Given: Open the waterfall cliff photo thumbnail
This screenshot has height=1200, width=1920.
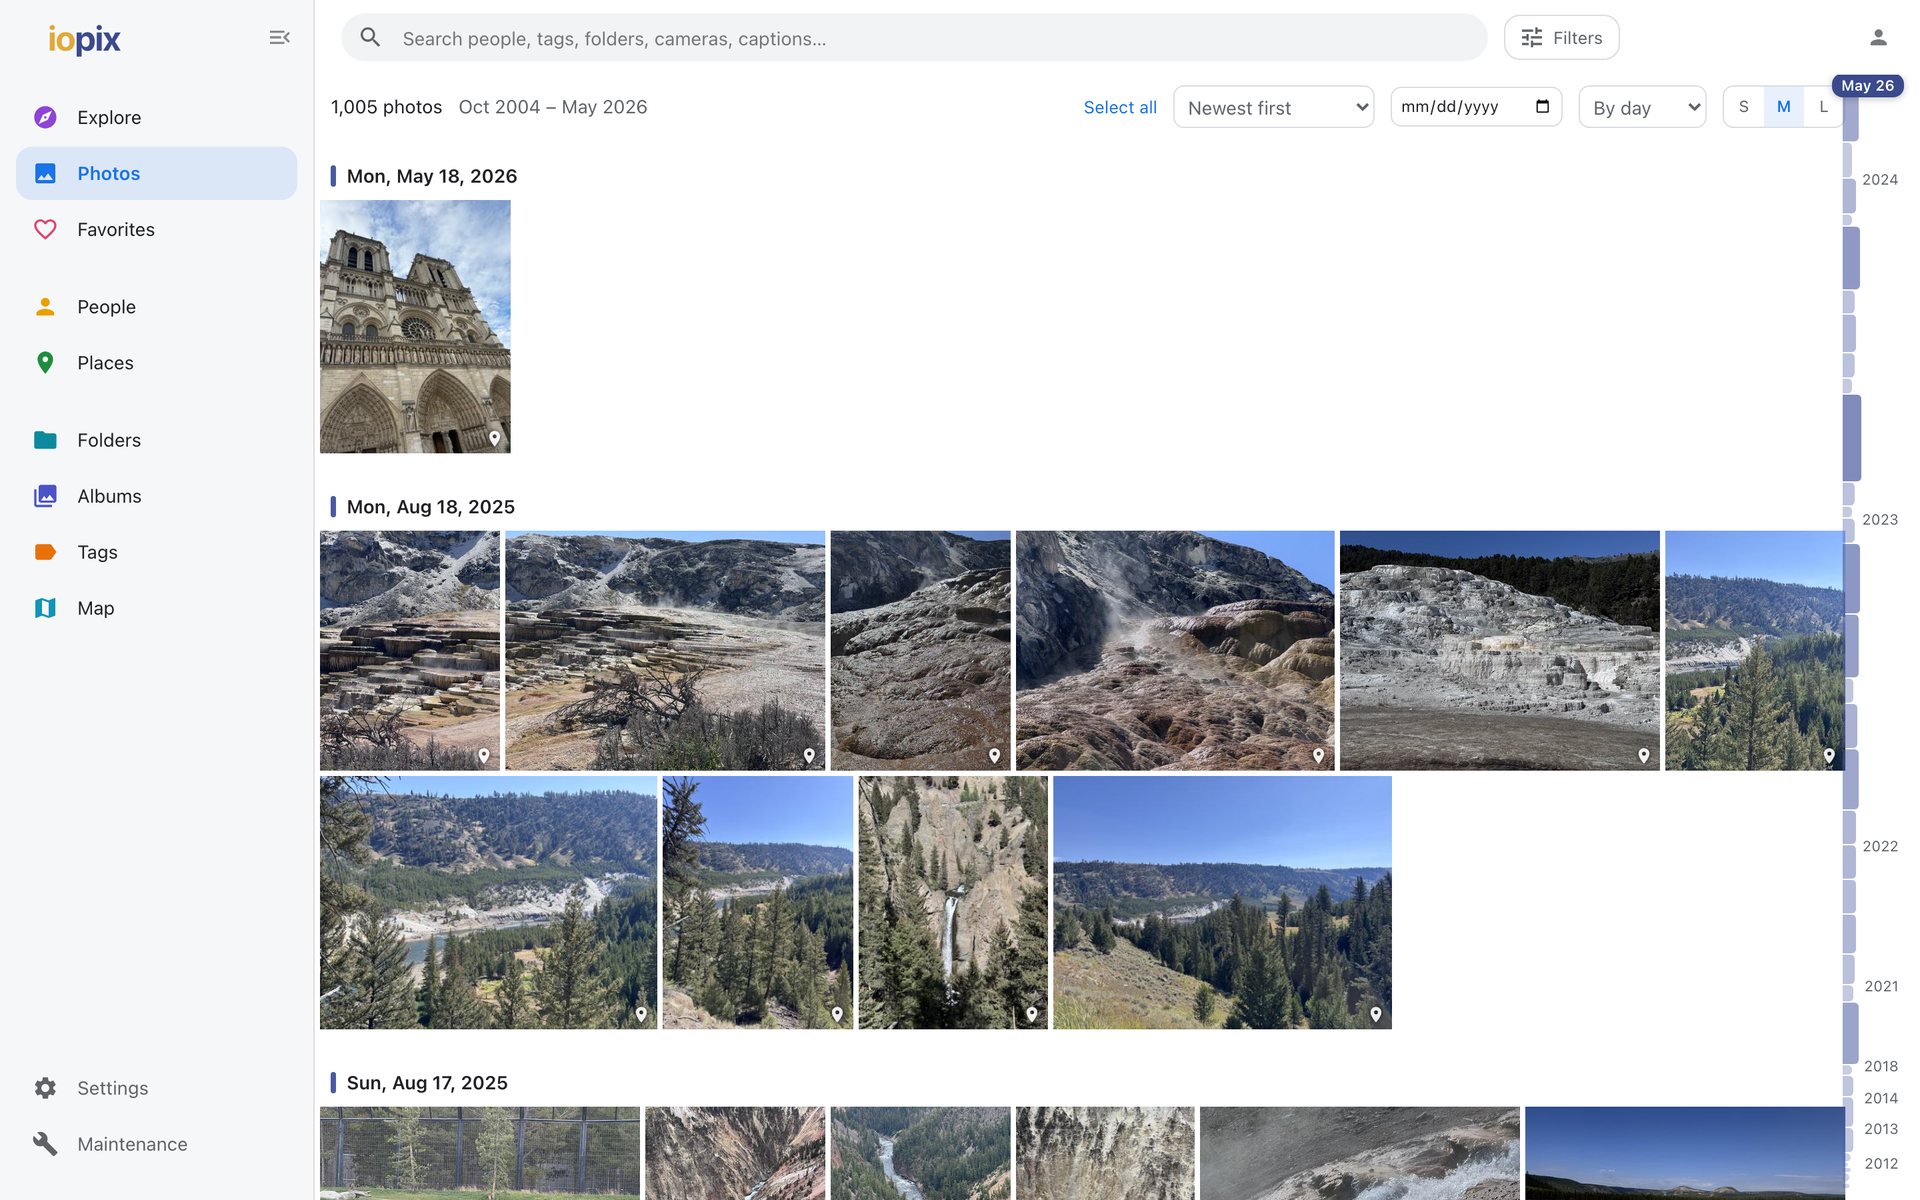Looking at the screenshot, I should click(x=953, y=902).
